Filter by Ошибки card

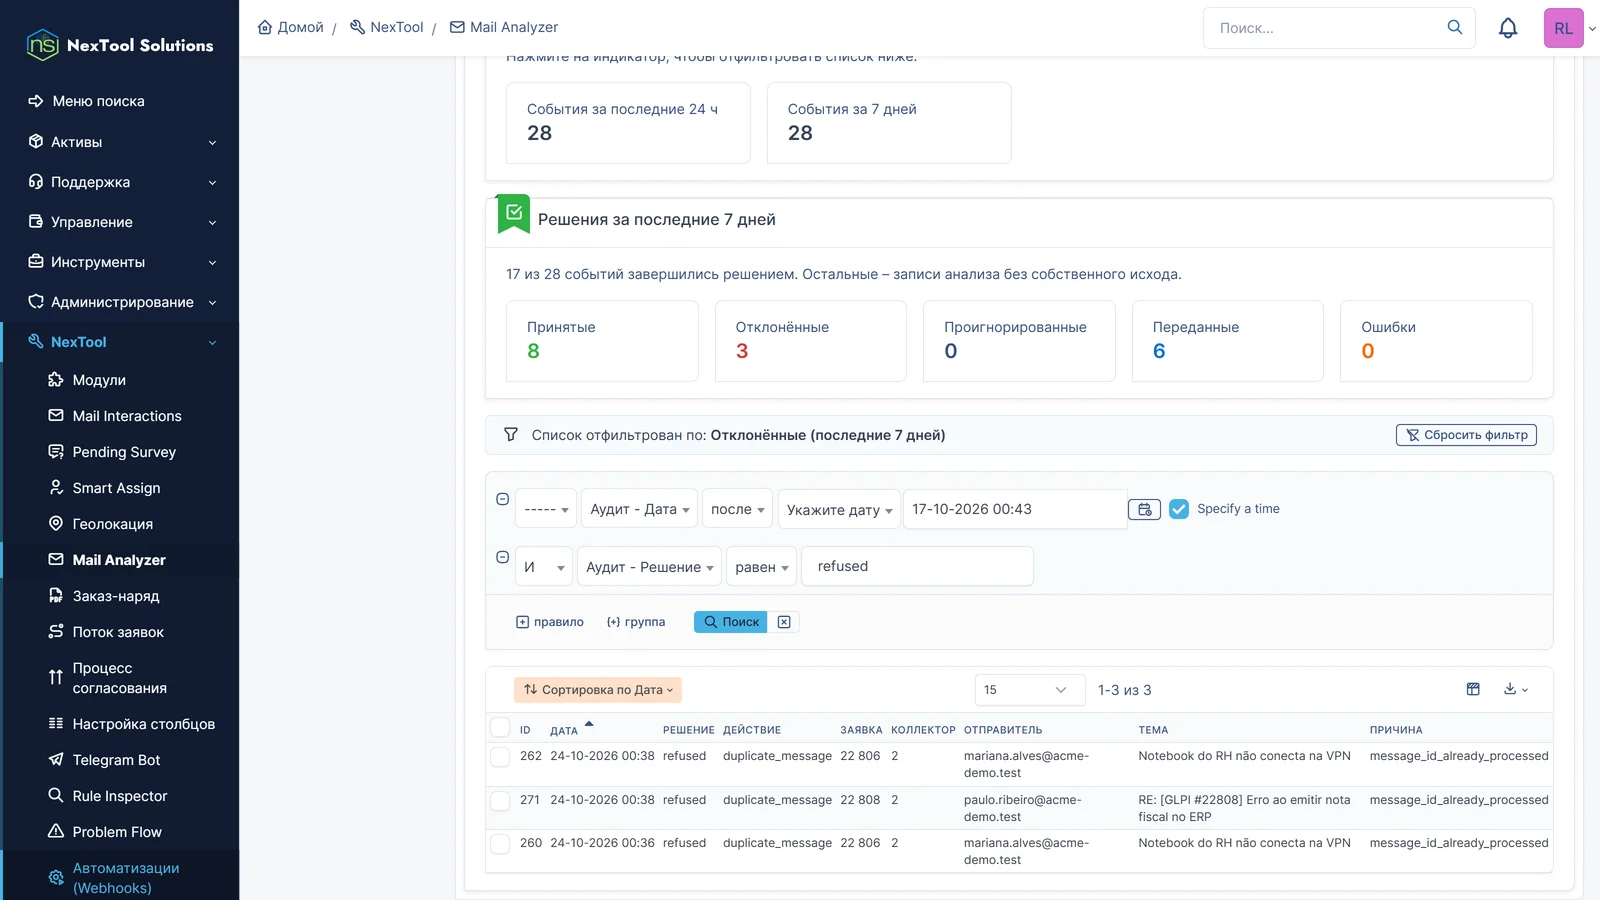[1436, 341]
